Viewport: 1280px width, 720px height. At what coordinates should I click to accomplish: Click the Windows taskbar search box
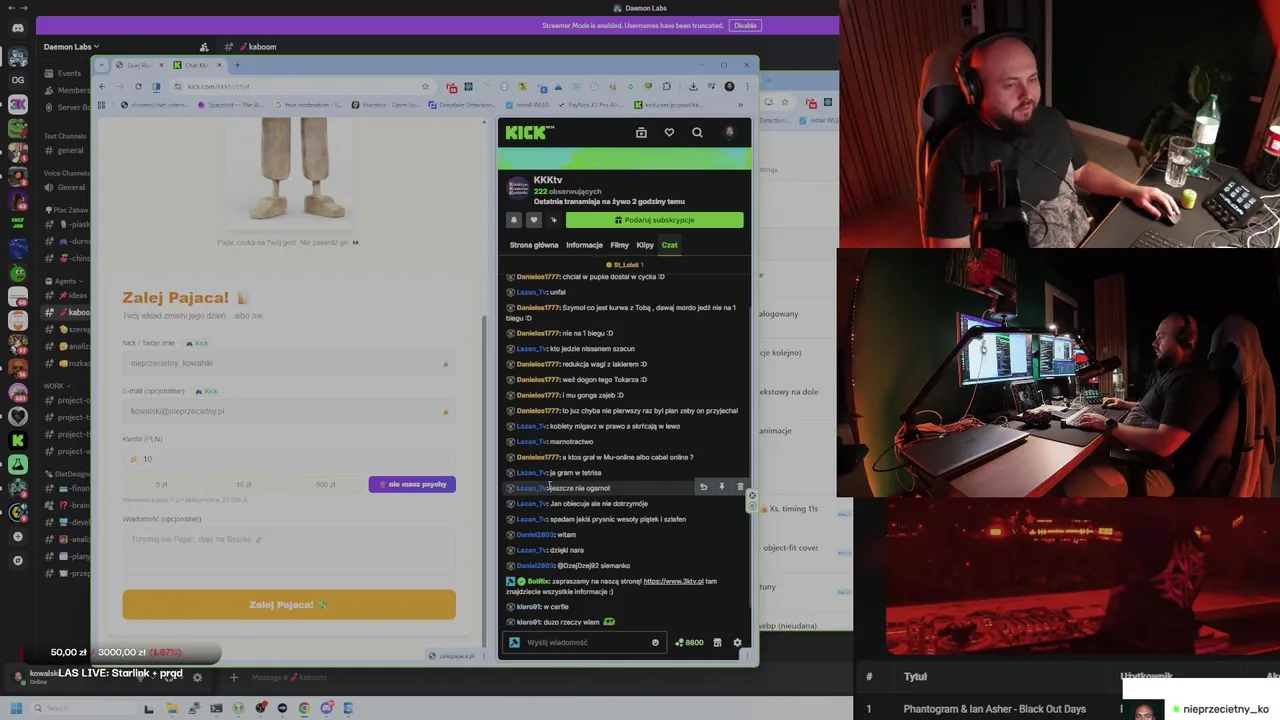(x=84, y=709)
